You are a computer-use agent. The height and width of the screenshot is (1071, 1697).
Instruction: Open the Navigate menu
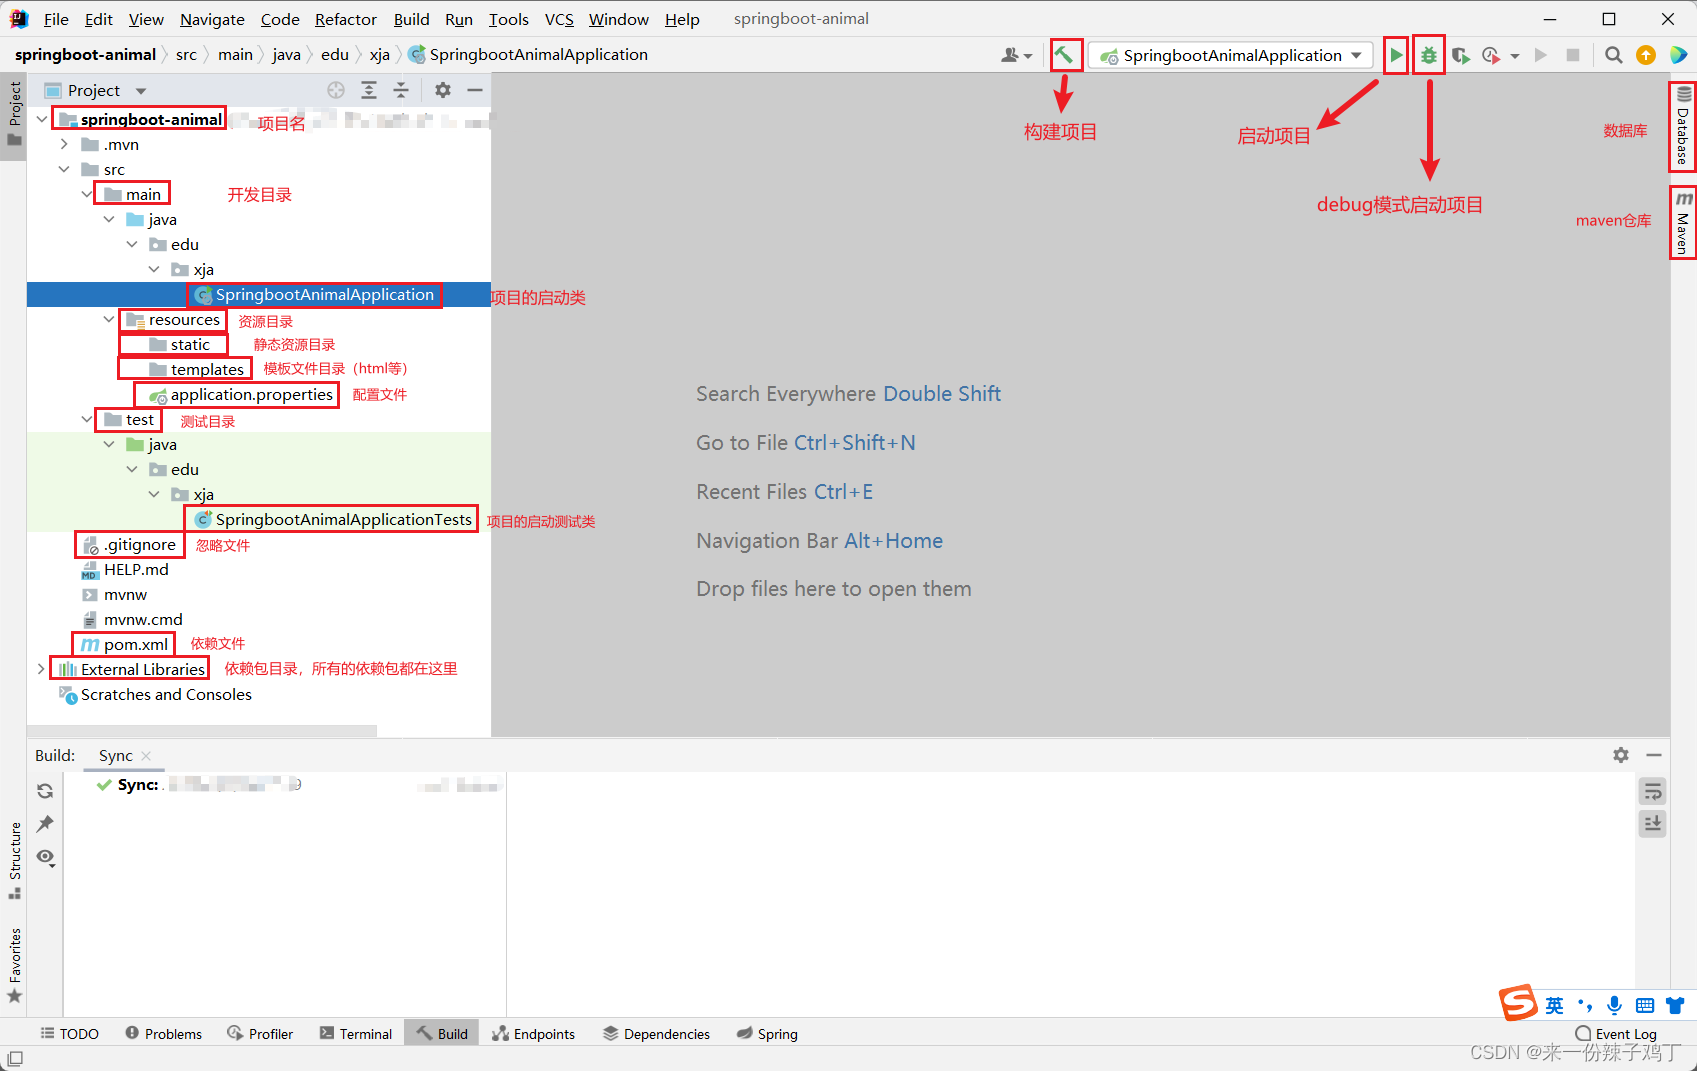point(212,19)
